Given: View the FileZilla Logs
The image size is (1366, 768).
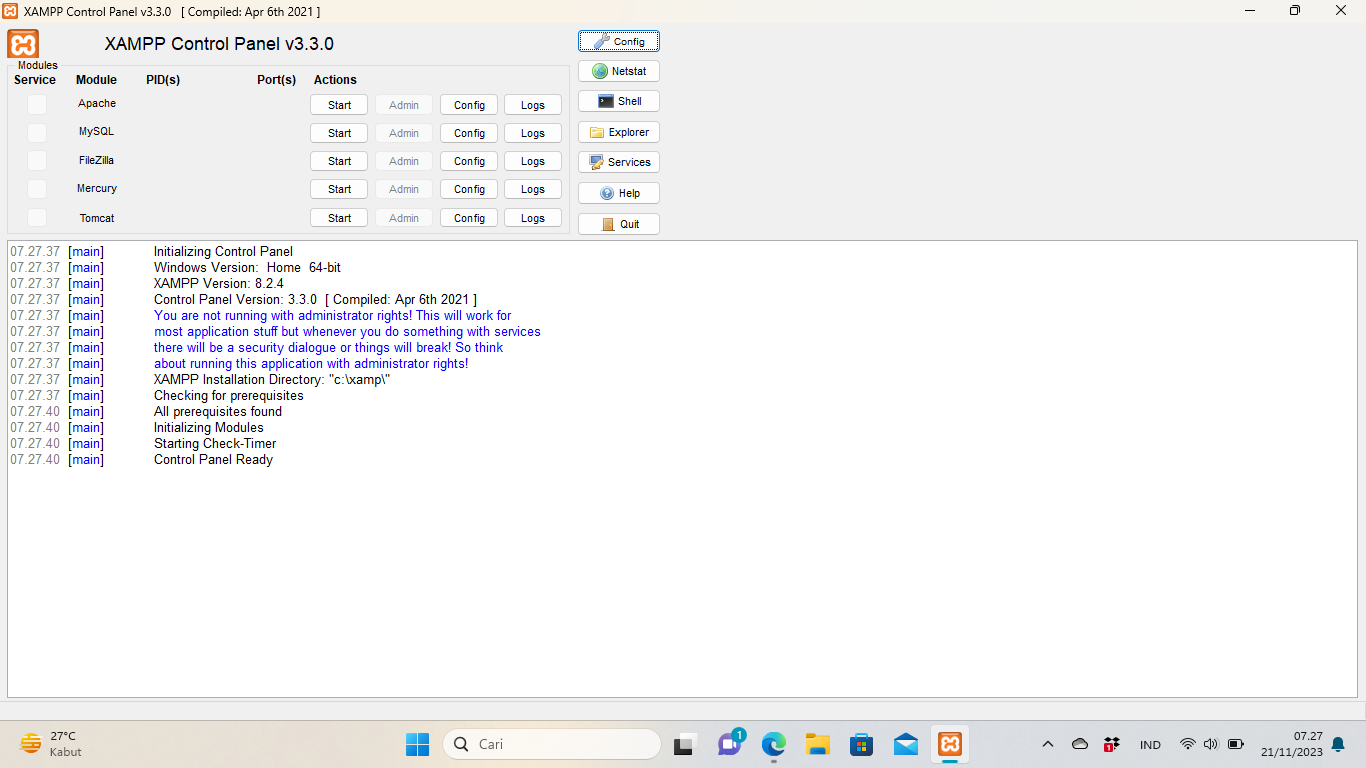Looking at the screenshot, I should 532,160.
